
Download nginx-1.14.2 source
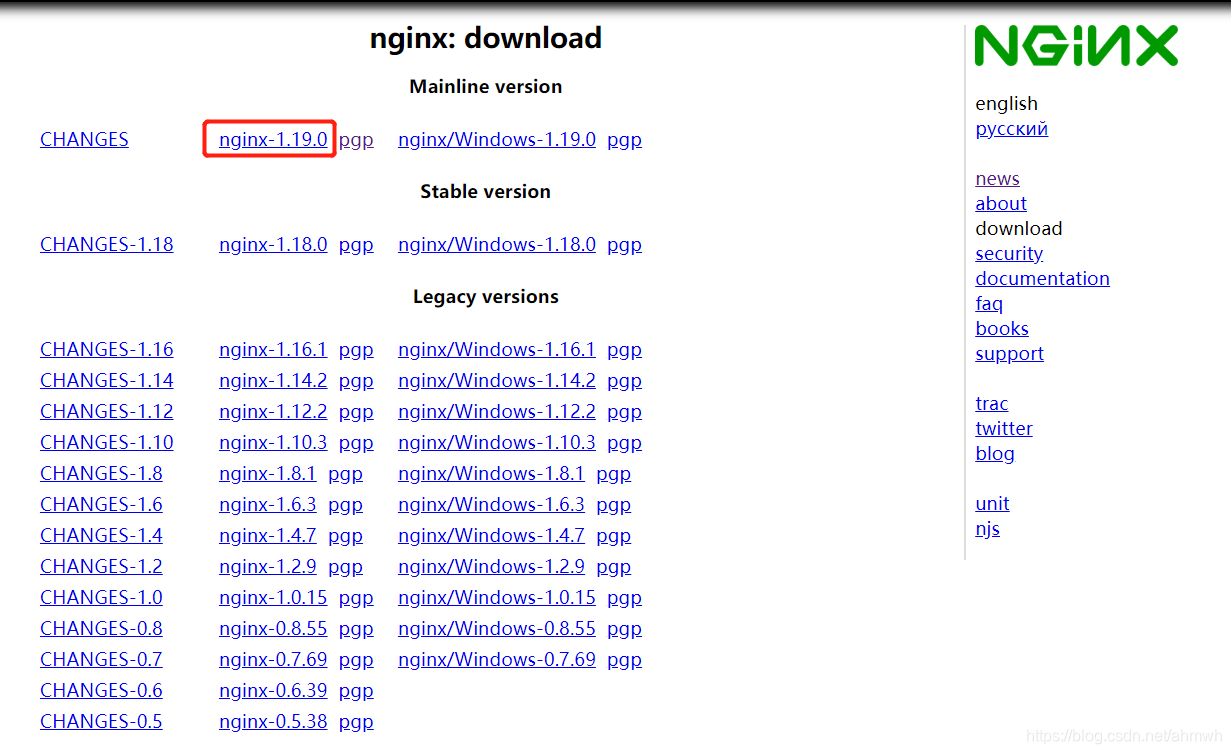pos(273,381)
